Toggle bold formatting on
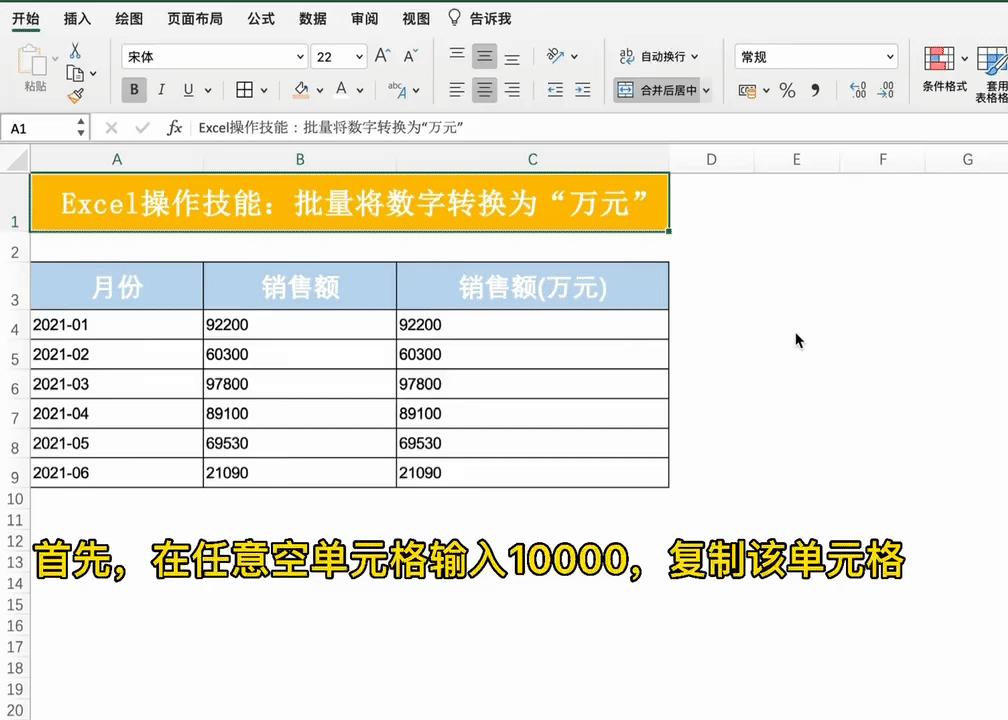Viewport: 1008px width, 720px height. click(x=134, y=89)
